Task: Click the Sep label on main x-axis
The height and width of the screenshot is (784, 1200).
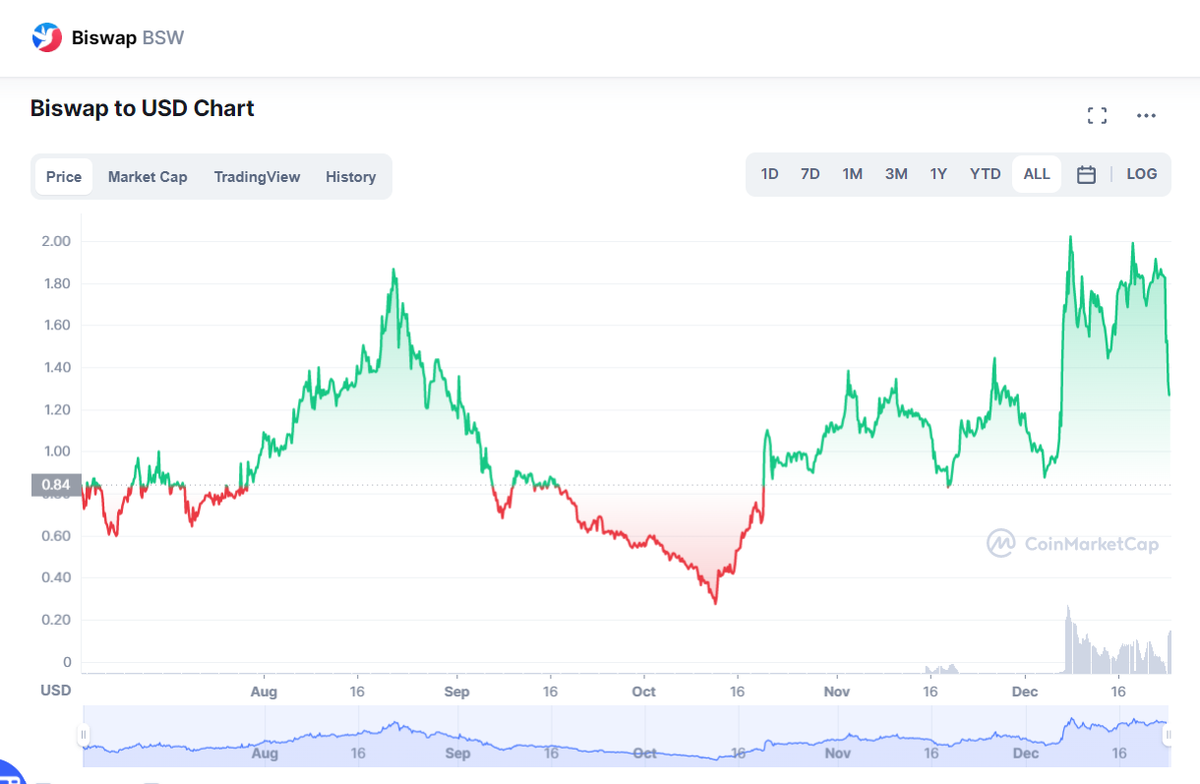Action: (x=457, y=692)
